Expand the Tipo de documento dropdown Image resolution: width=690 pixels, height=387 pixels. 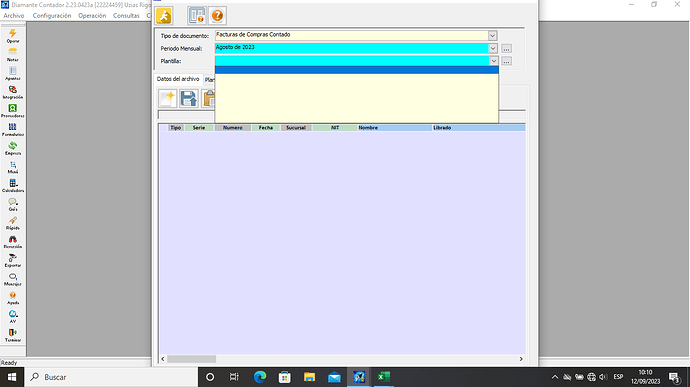[x=492, y=36]
